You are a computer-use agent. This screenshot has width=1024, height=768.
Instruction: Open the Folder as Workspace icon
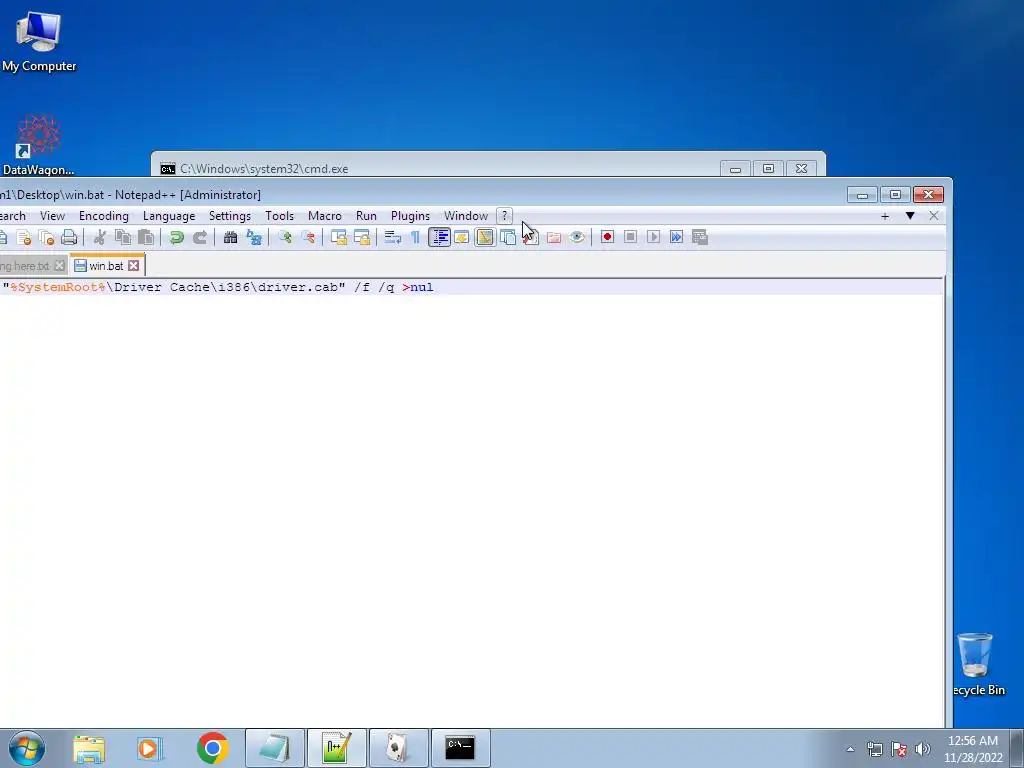point(554,237)
